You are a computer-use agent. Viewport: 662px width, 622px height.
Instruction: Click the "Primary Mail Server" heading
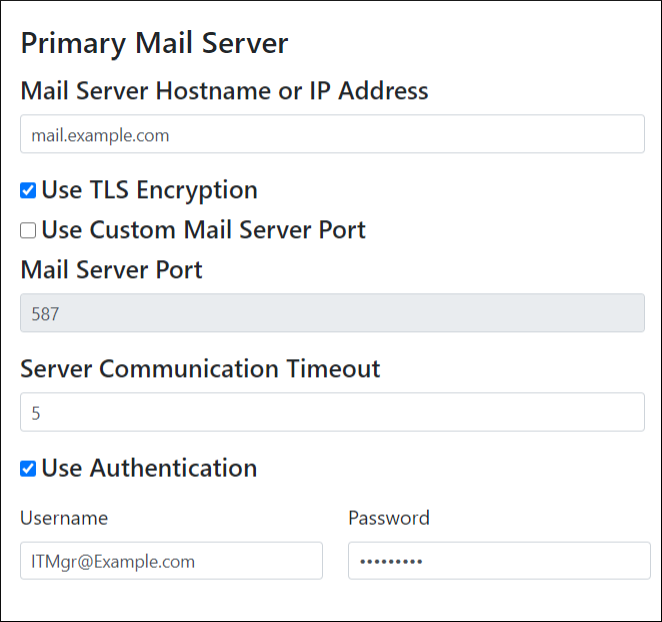(154, 43)
